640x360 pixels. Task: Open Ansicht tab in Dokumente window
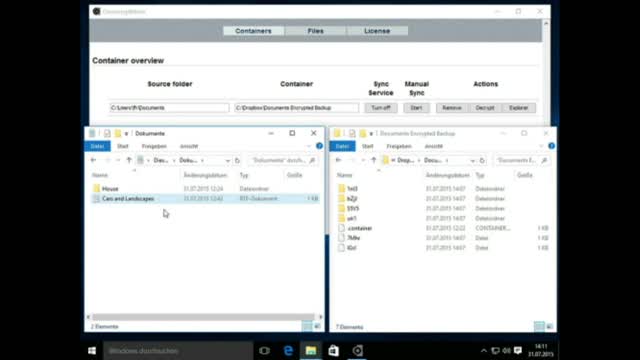(x=189, y=146)
